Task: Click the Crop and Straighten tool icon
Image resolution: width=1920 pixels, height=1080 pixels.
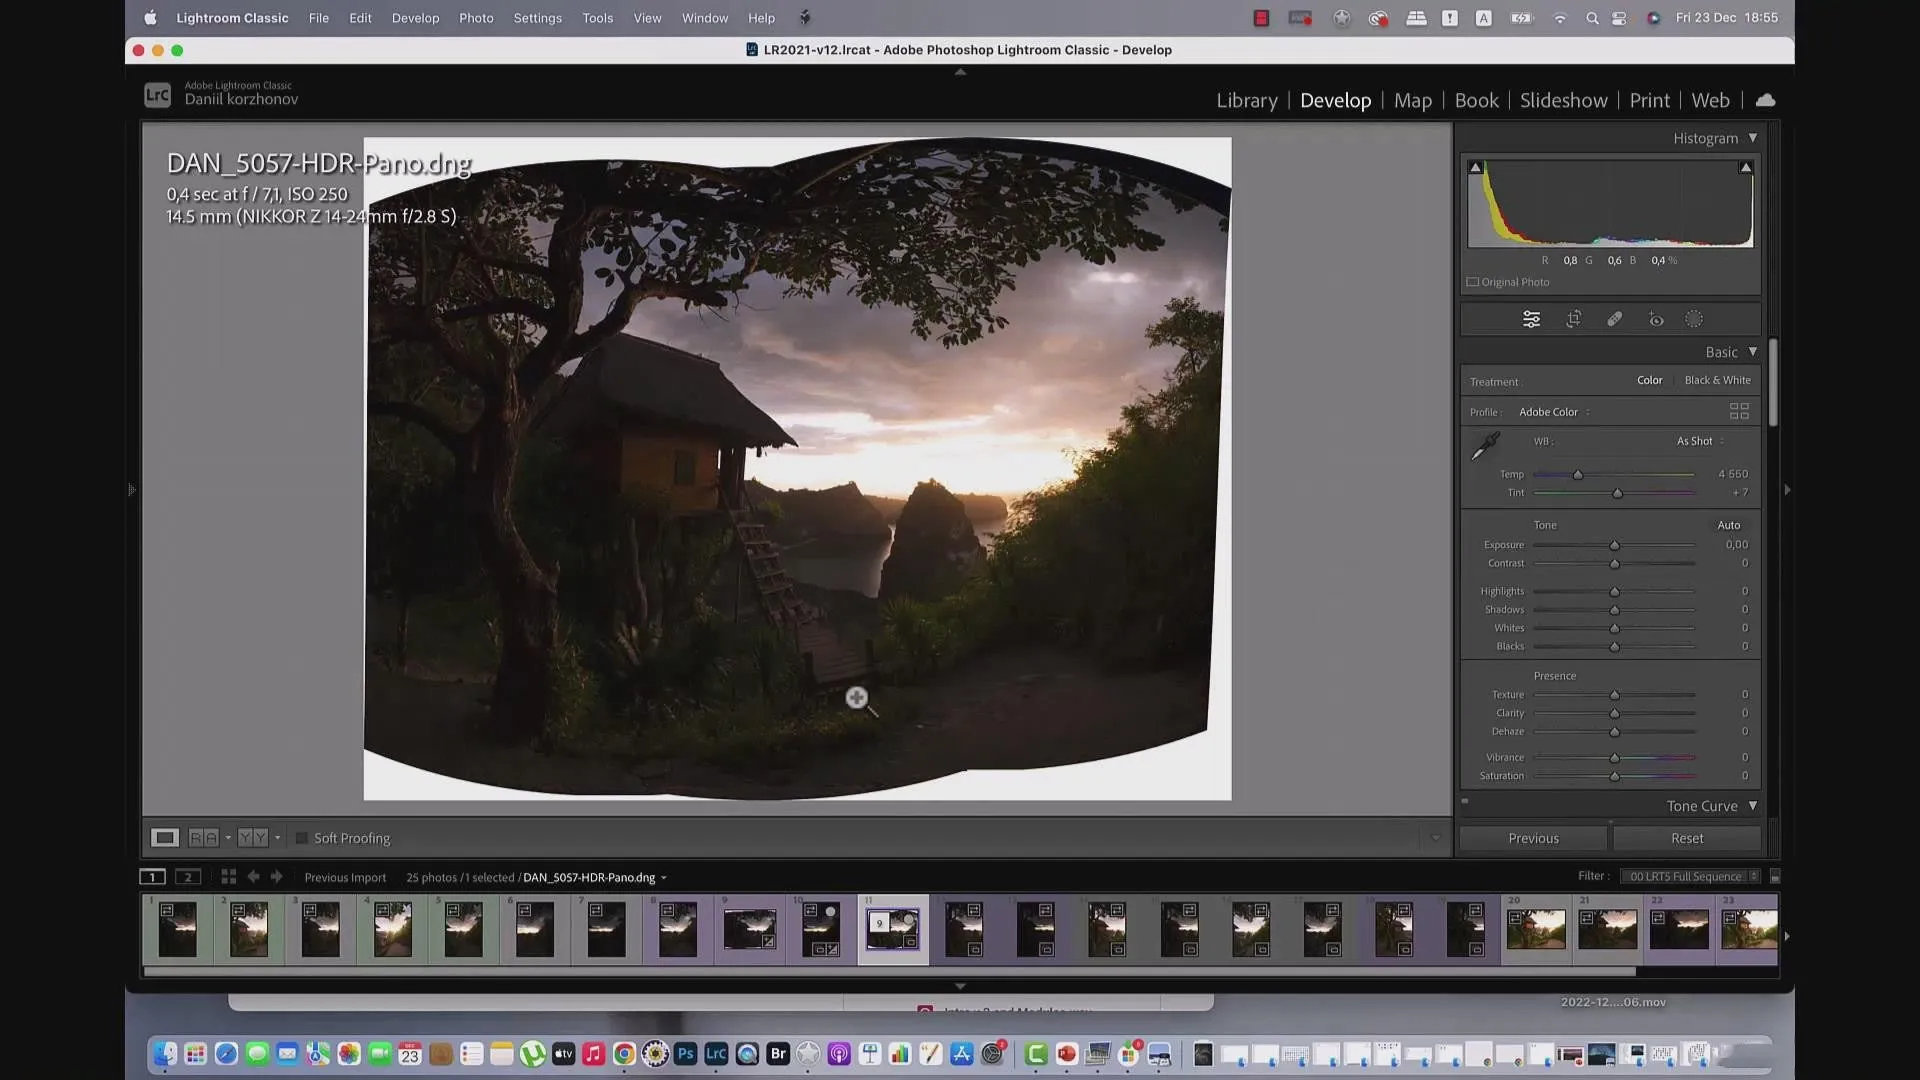Action: [1572, 320]
